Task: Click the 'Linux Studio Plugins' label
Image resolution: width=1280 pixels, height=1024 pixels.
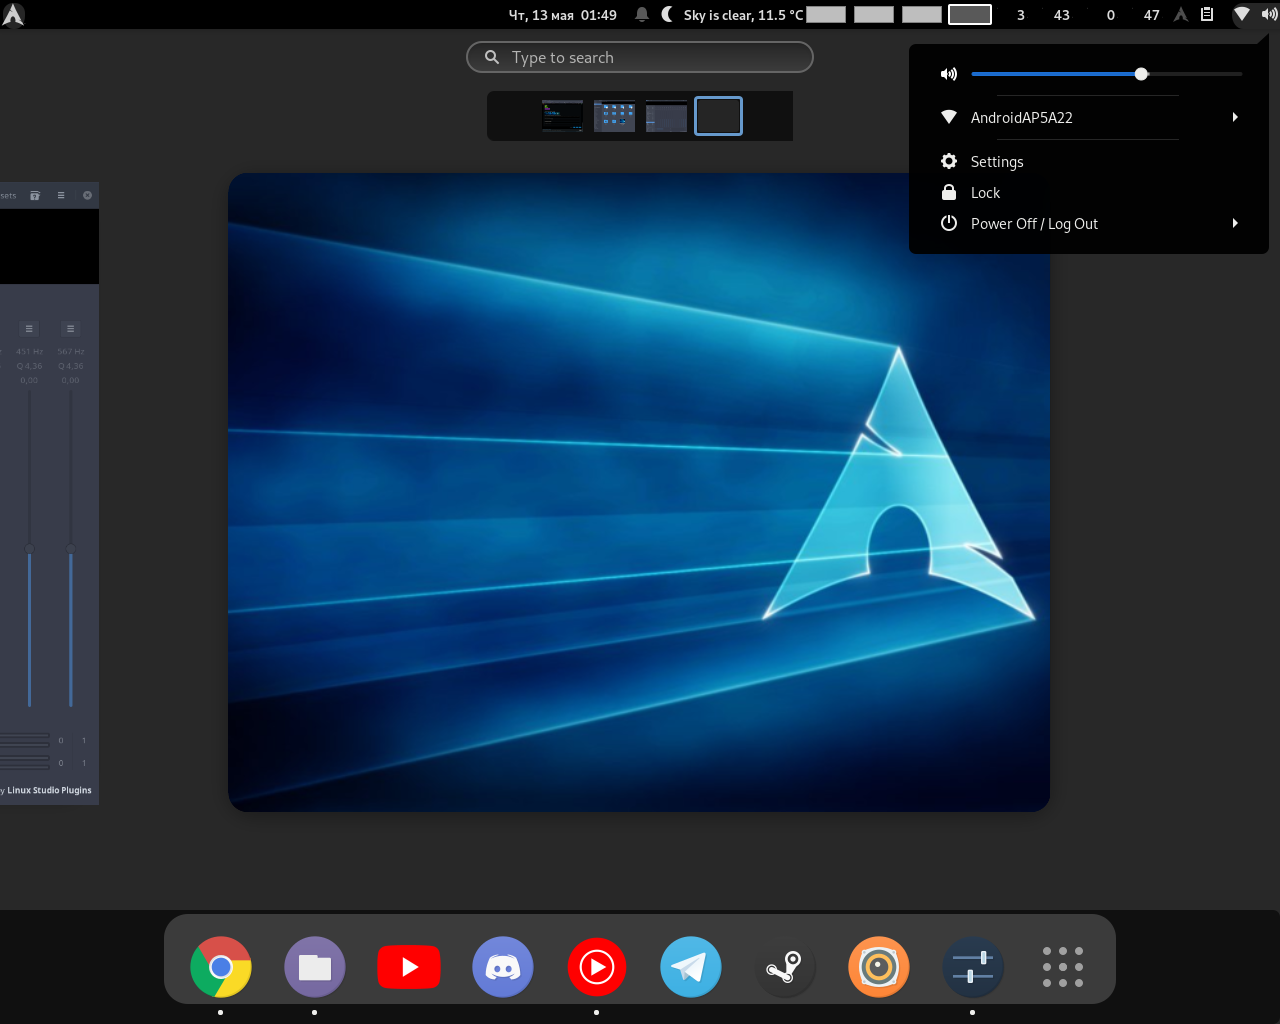Action: coord(49,790)
